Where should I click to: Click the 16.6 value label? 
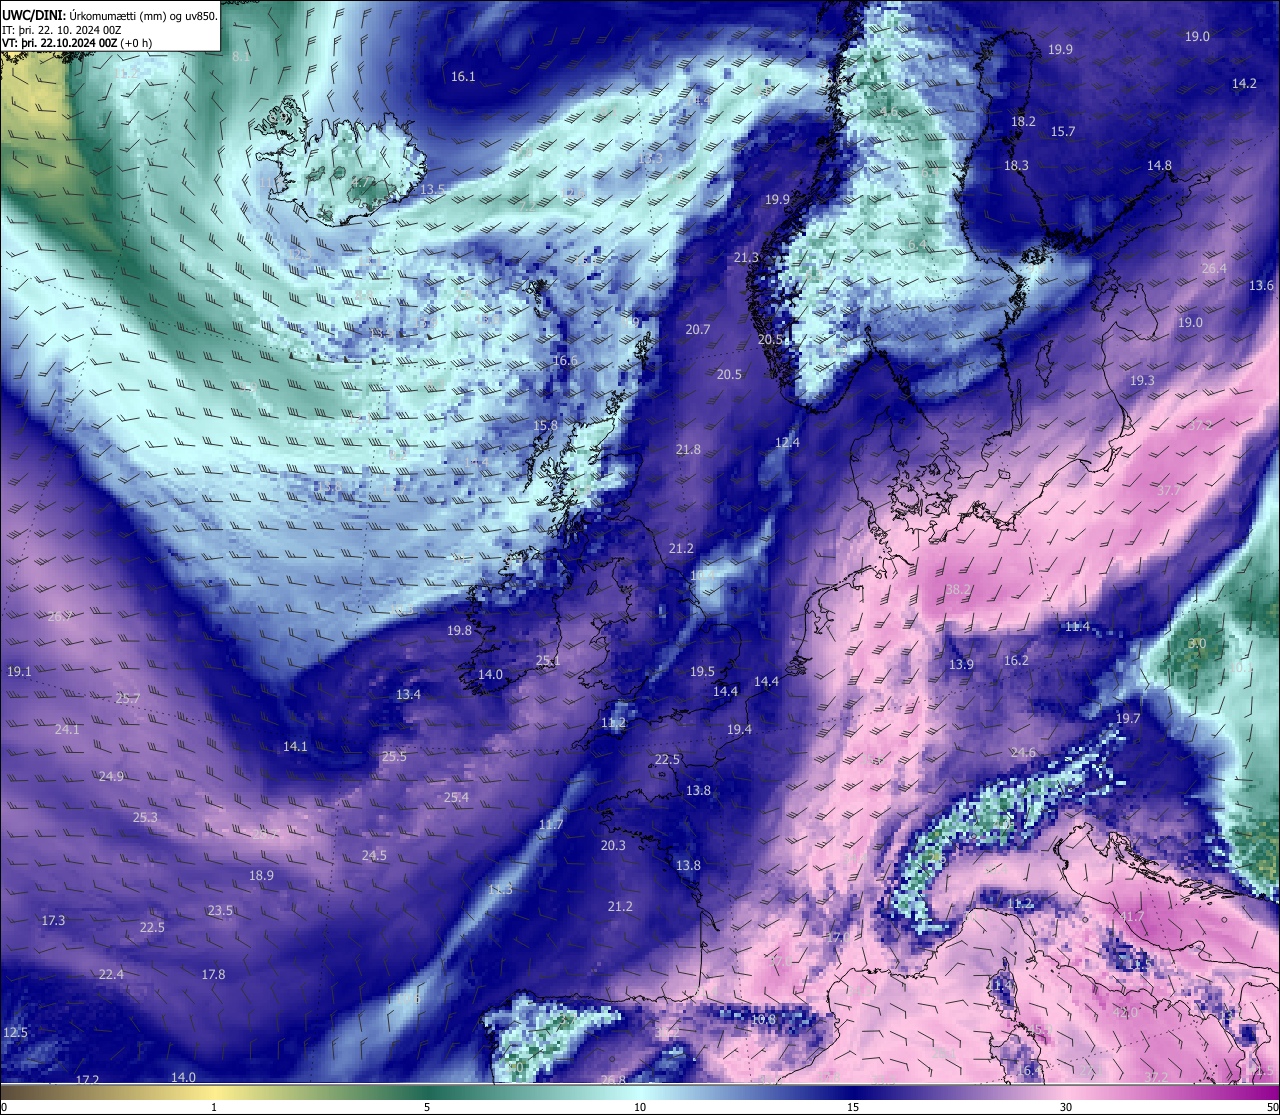[565, 361]
